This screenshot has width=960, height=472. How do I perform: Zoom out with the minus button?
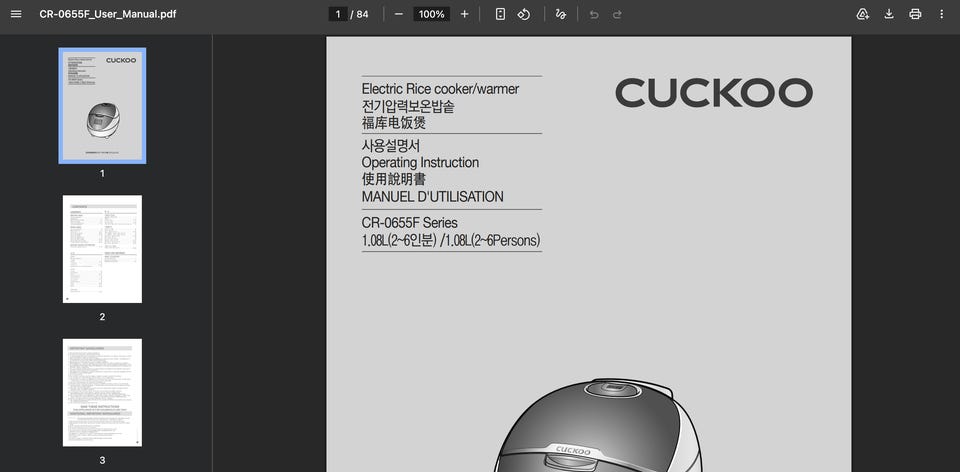tap(399, 14)
